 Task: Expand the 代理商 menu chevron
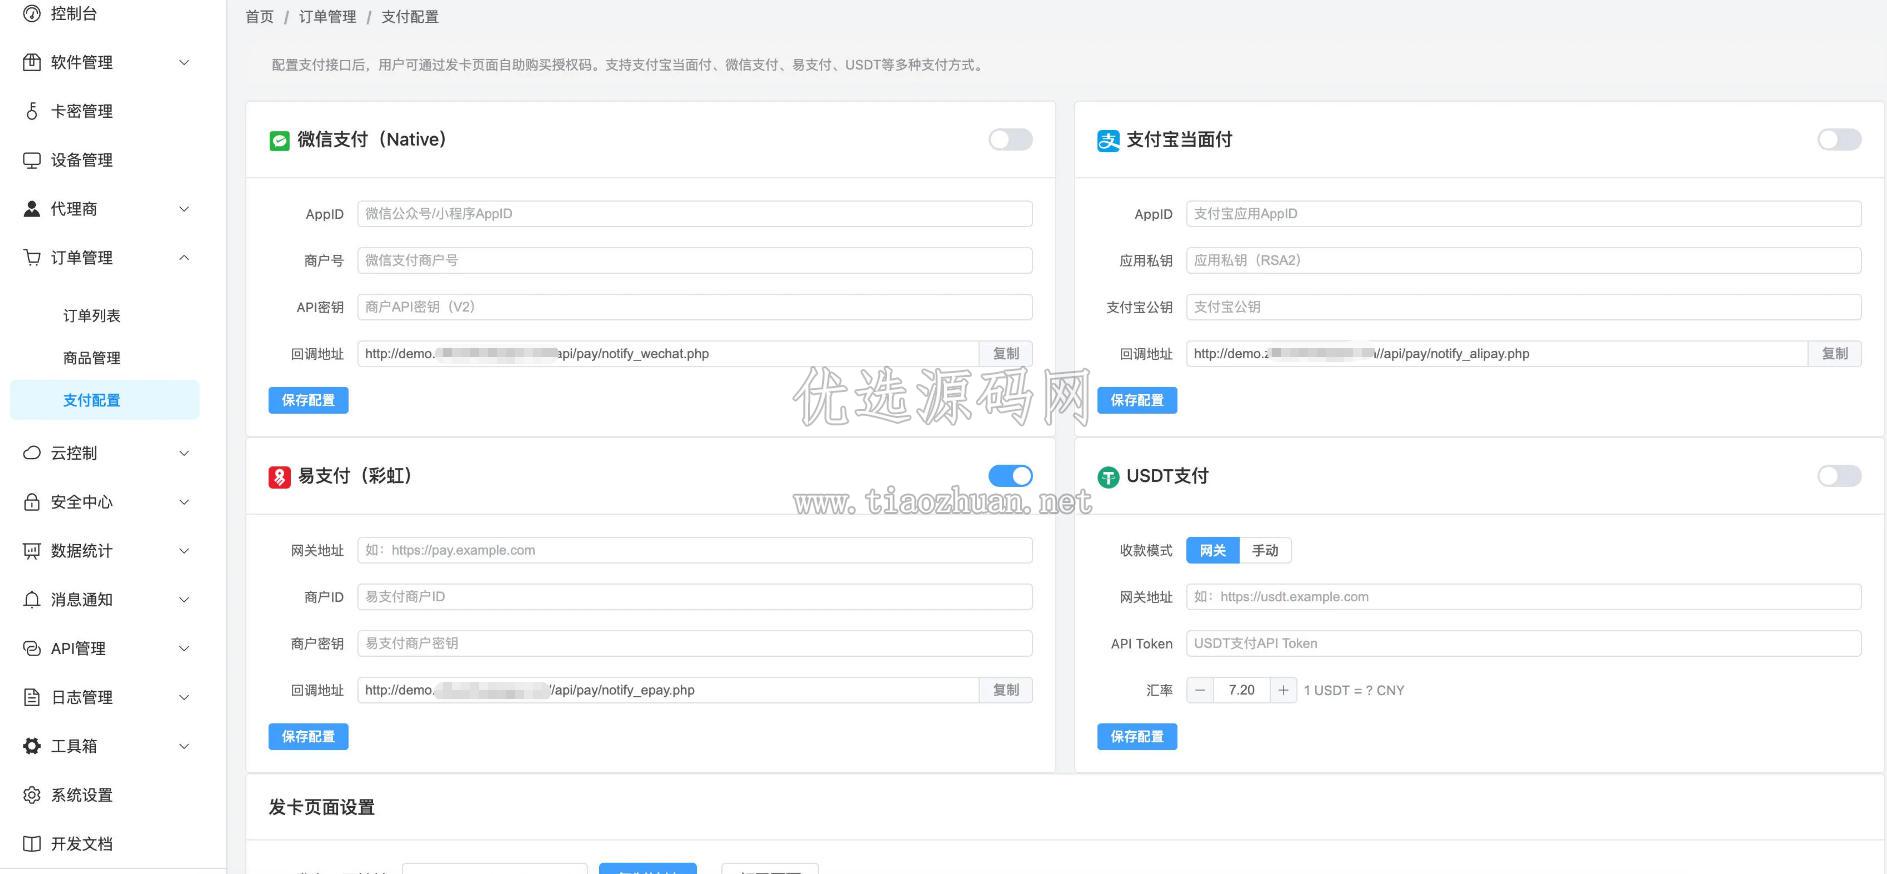click(x=184, y=209)
